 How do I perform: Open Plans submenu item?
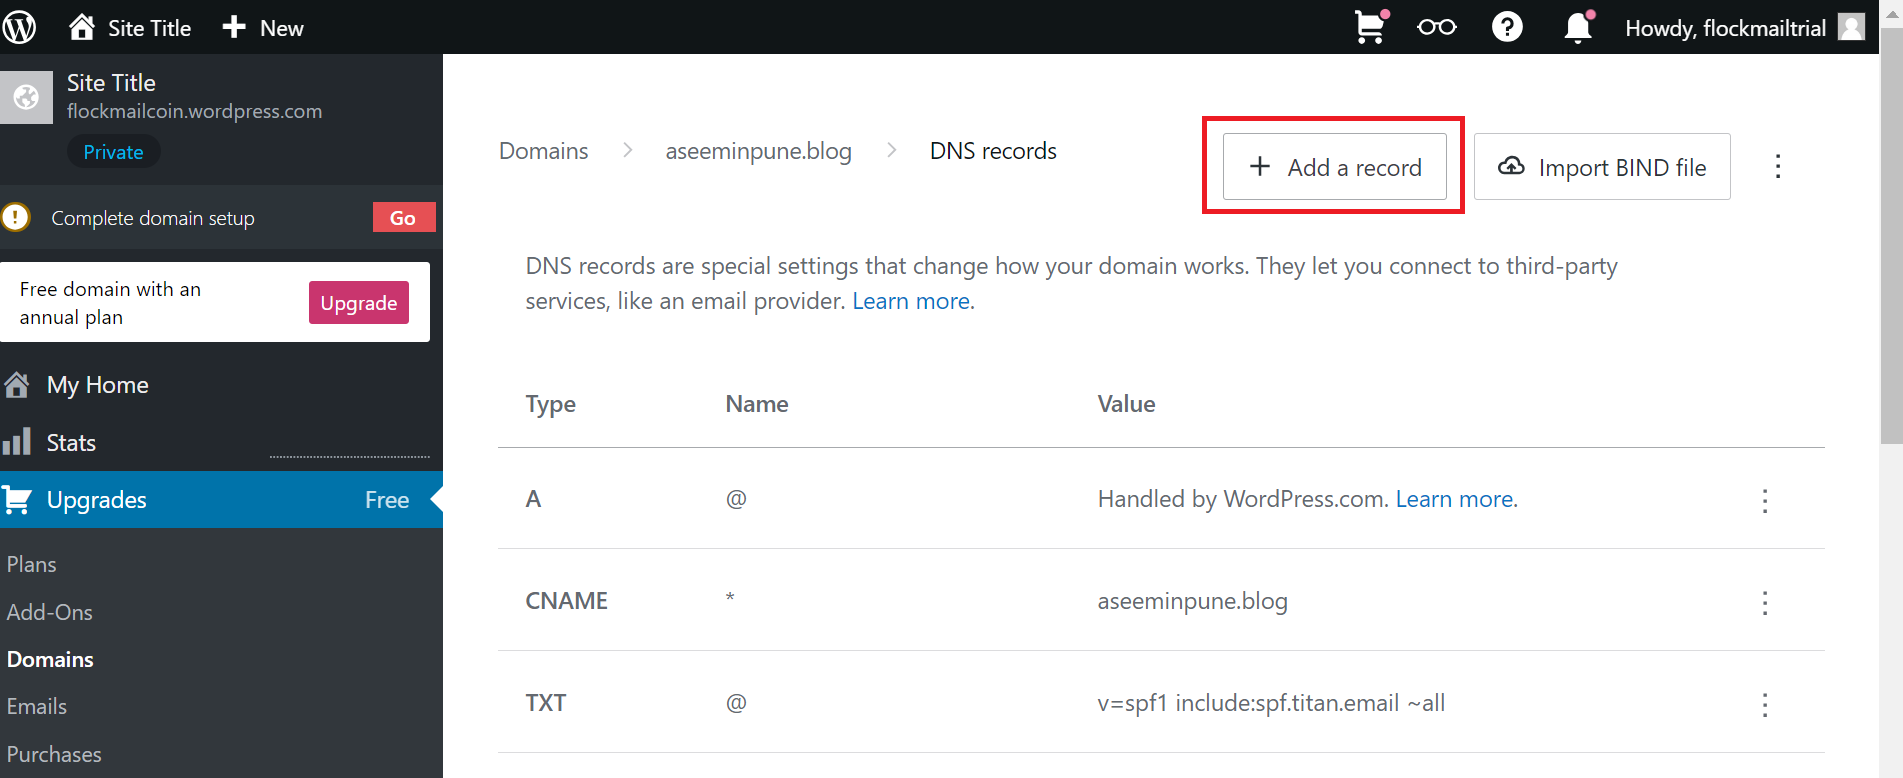32,564
